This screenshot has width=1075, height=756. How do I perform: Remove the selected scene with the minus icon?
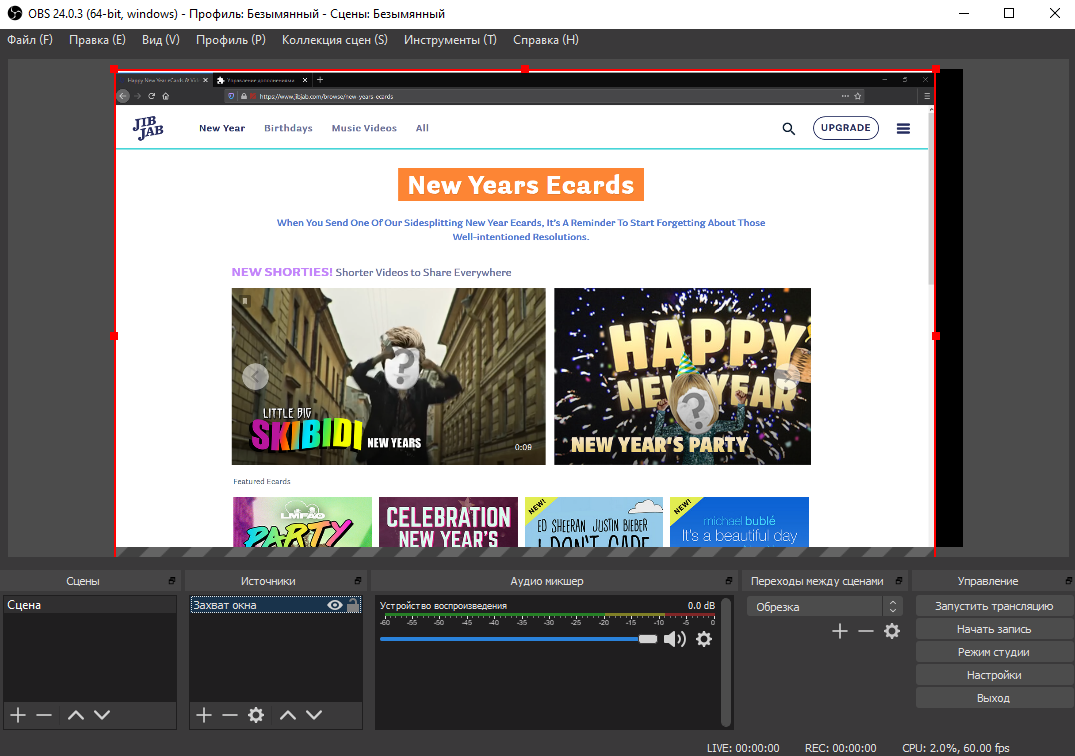click(44, 715)
